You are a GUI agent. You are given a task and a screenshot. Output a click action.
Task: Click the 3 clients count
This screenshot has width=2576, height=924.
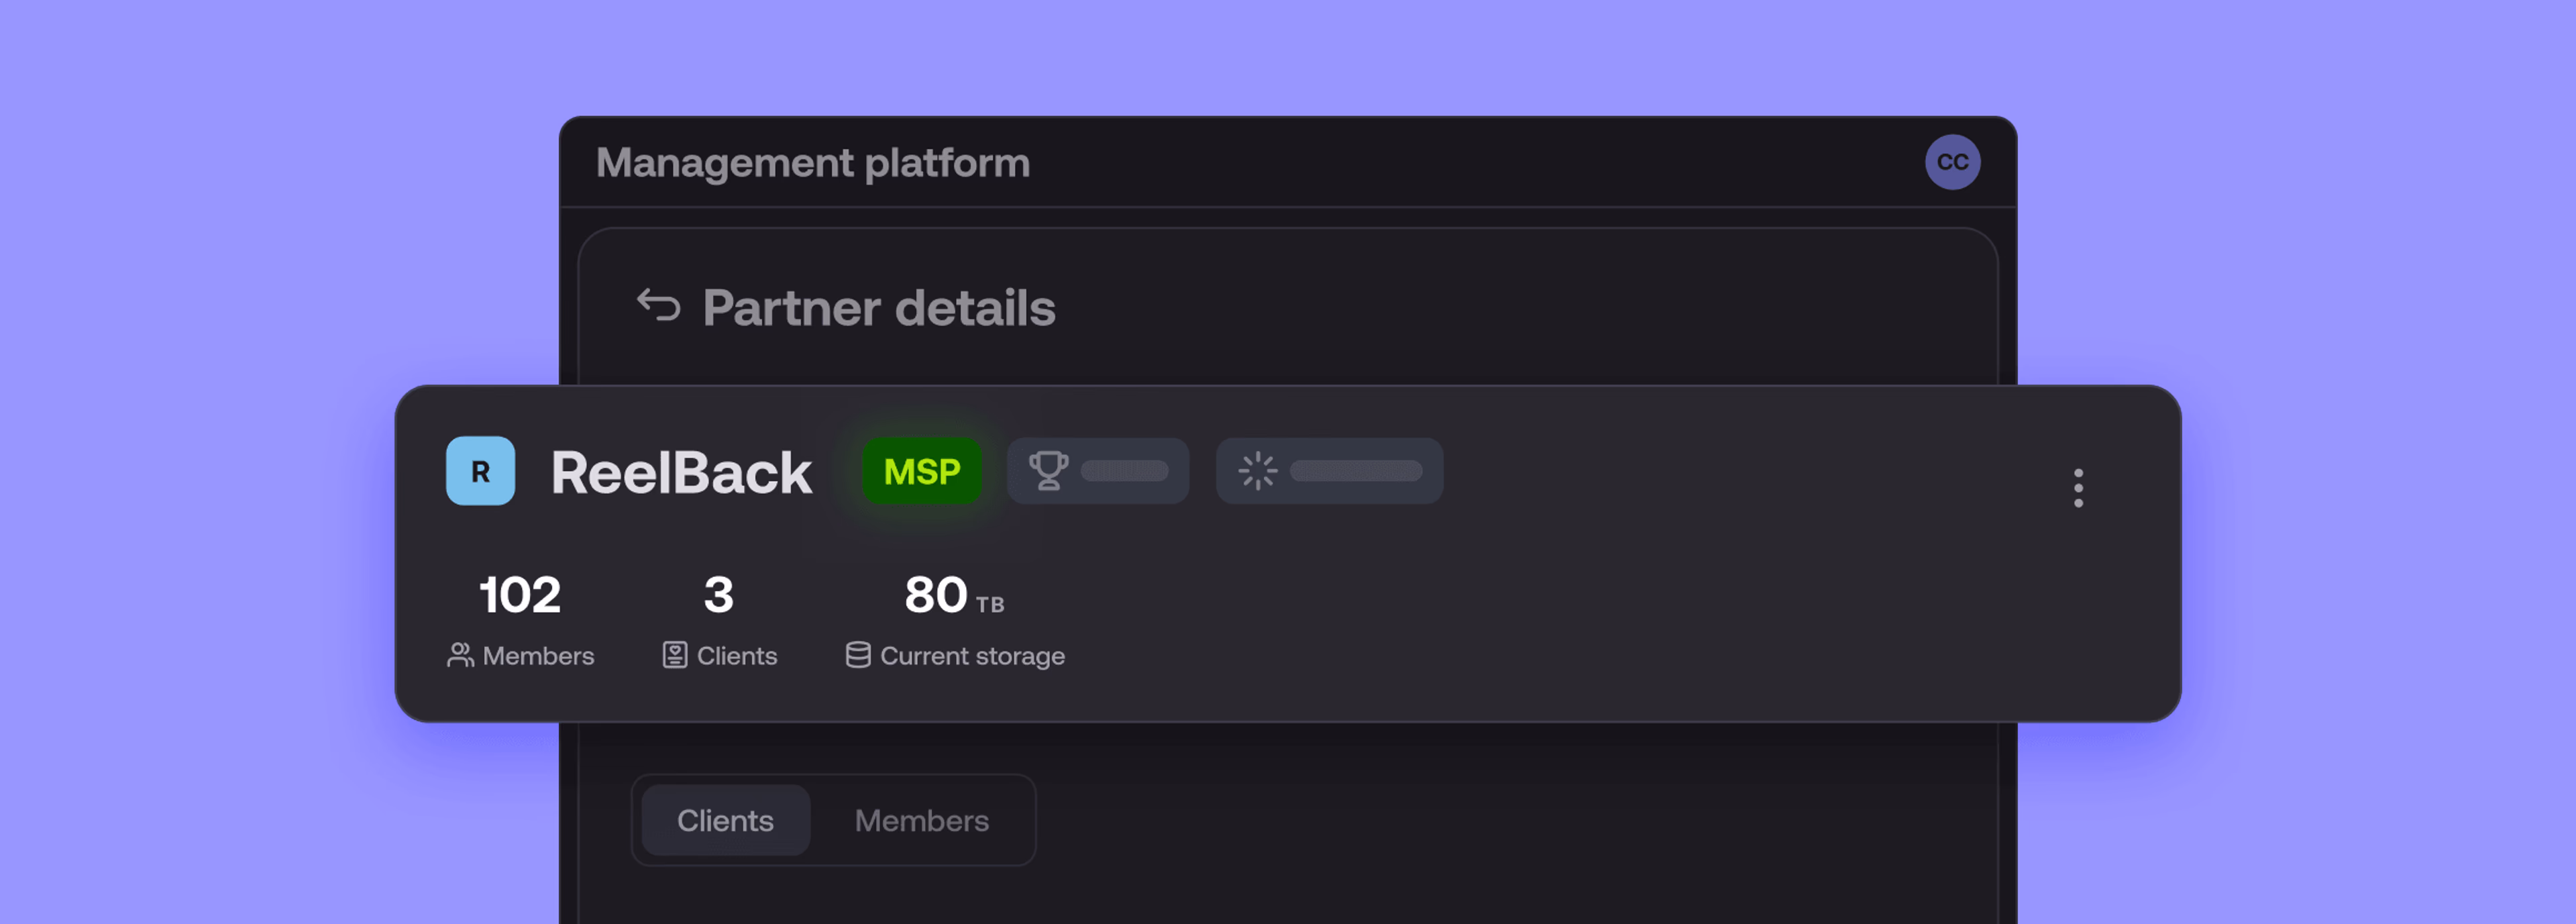(x=719, y=595)
